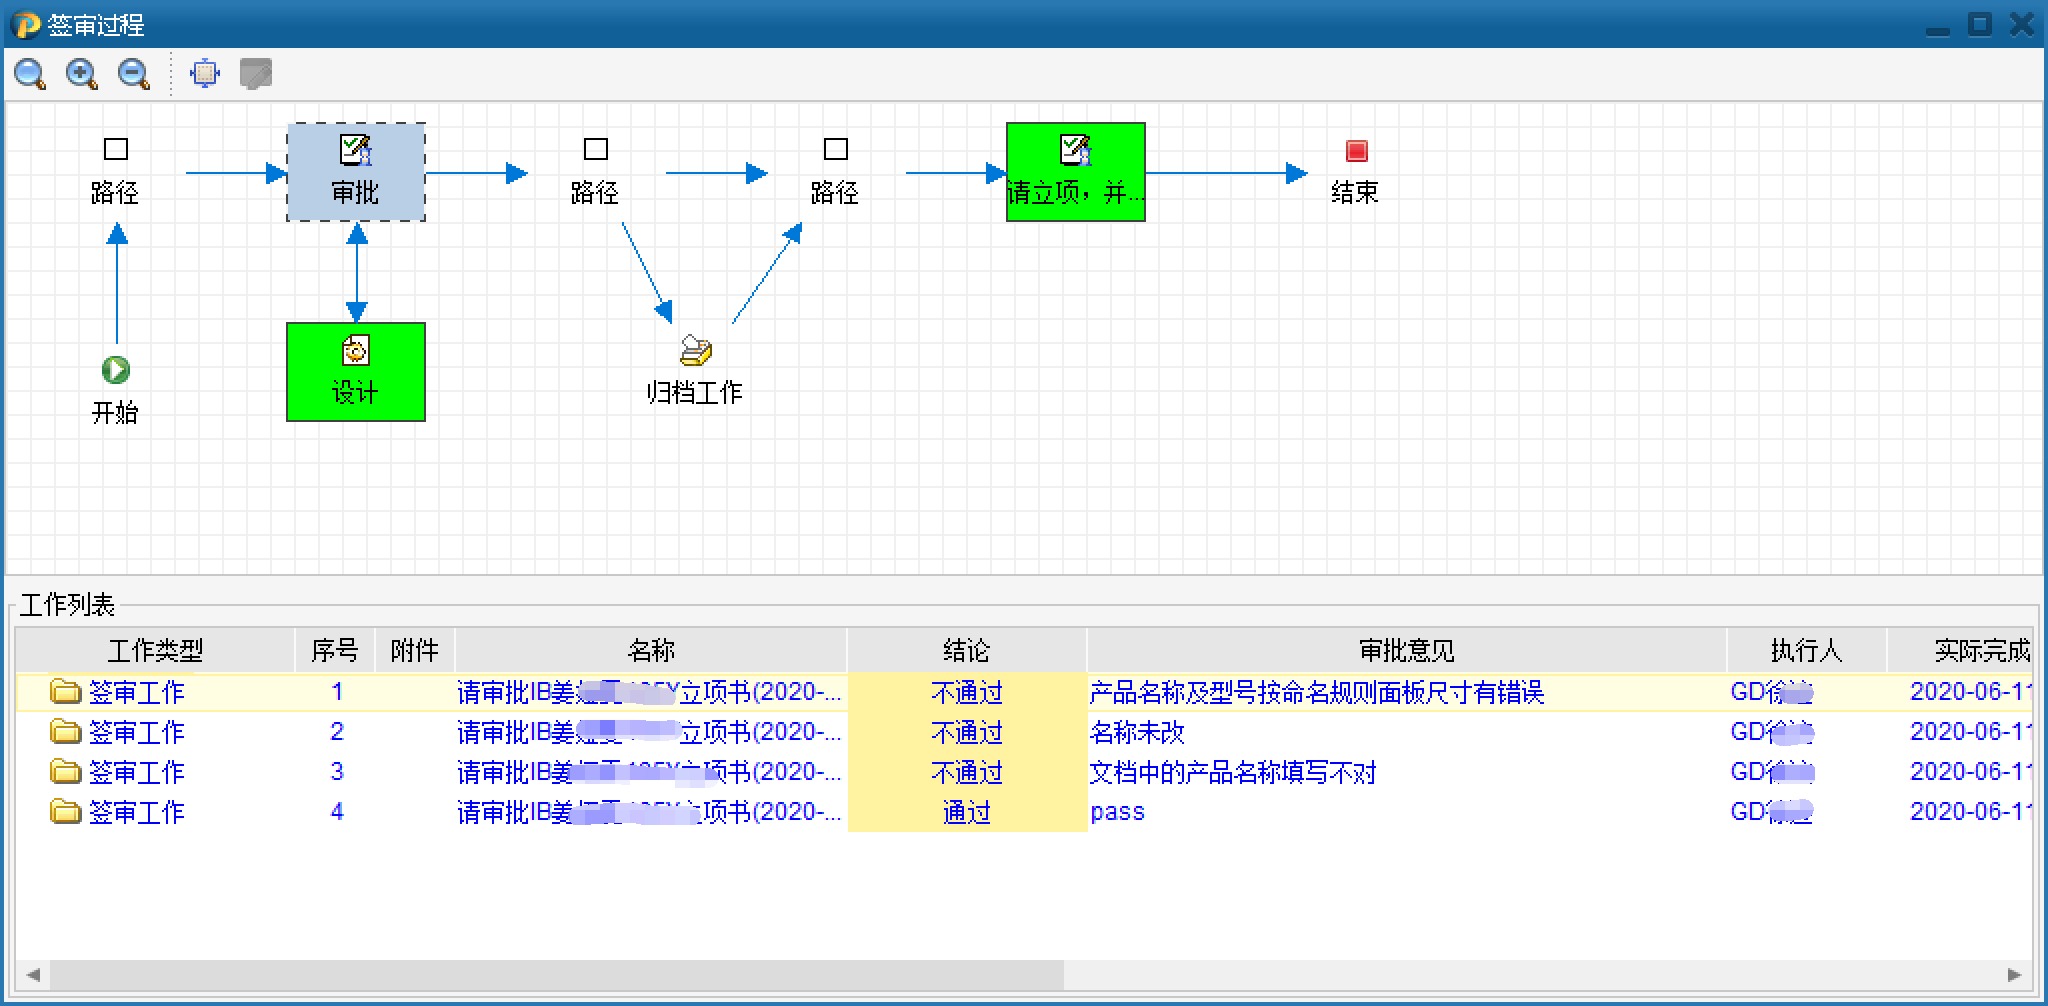
Task: Click the fit-to-window toolbar icon
Action: coord(204,73)
